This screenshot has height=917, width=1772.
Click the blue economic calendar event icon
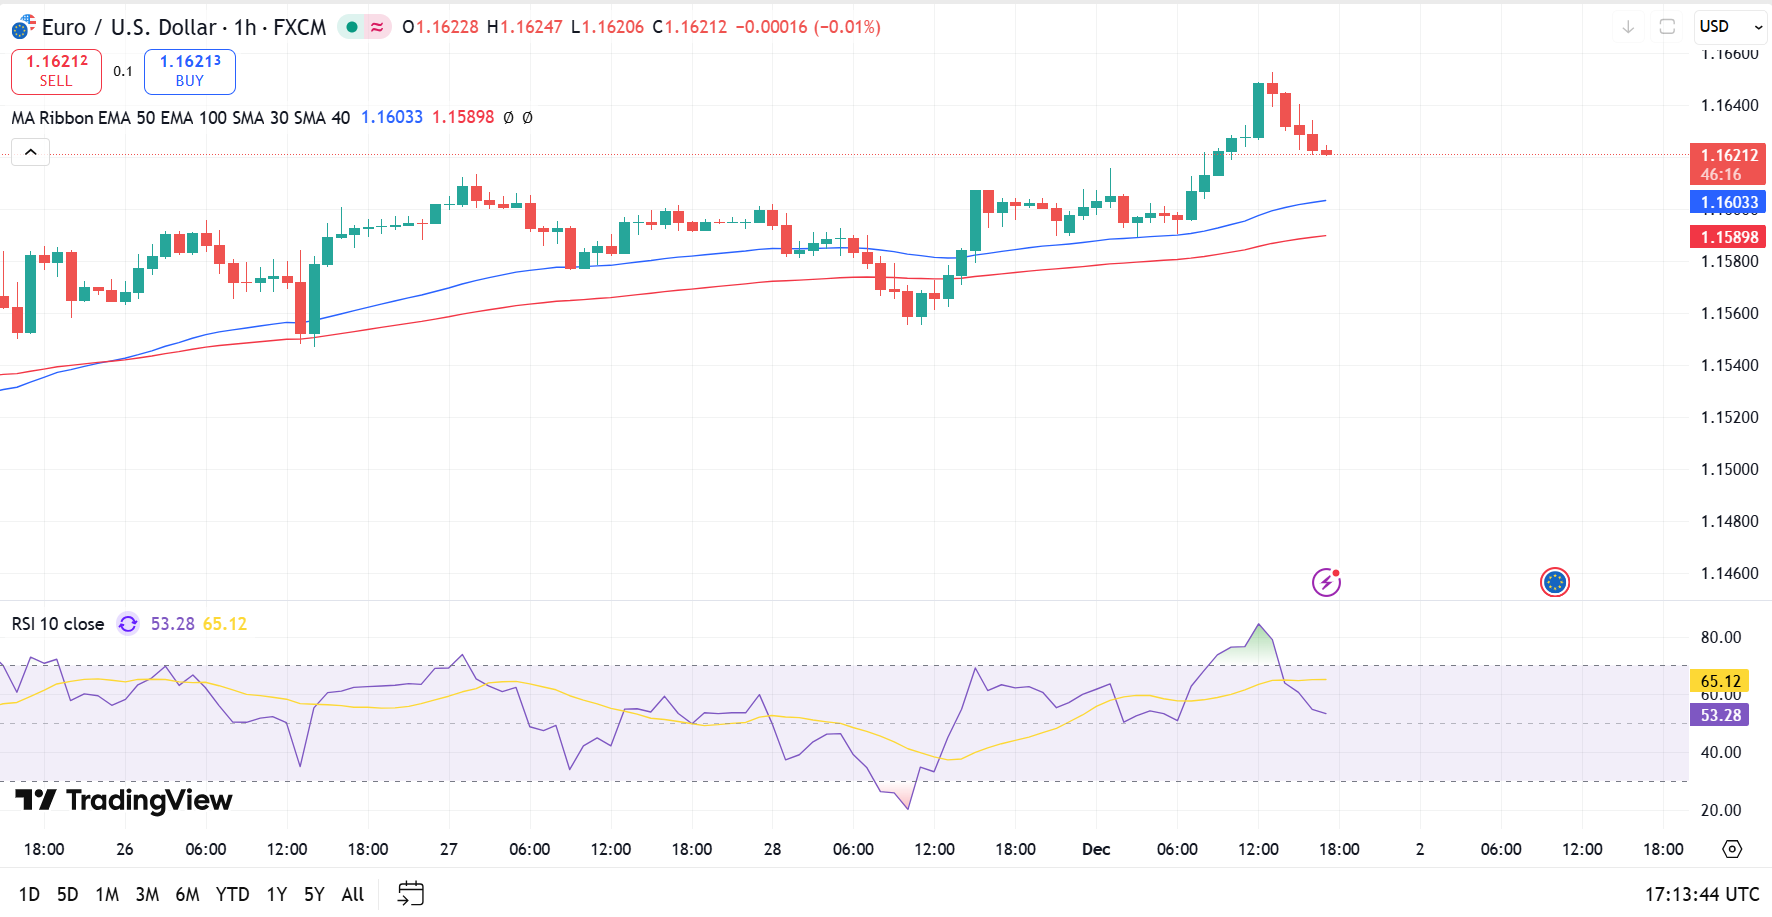click(1554, 582)
